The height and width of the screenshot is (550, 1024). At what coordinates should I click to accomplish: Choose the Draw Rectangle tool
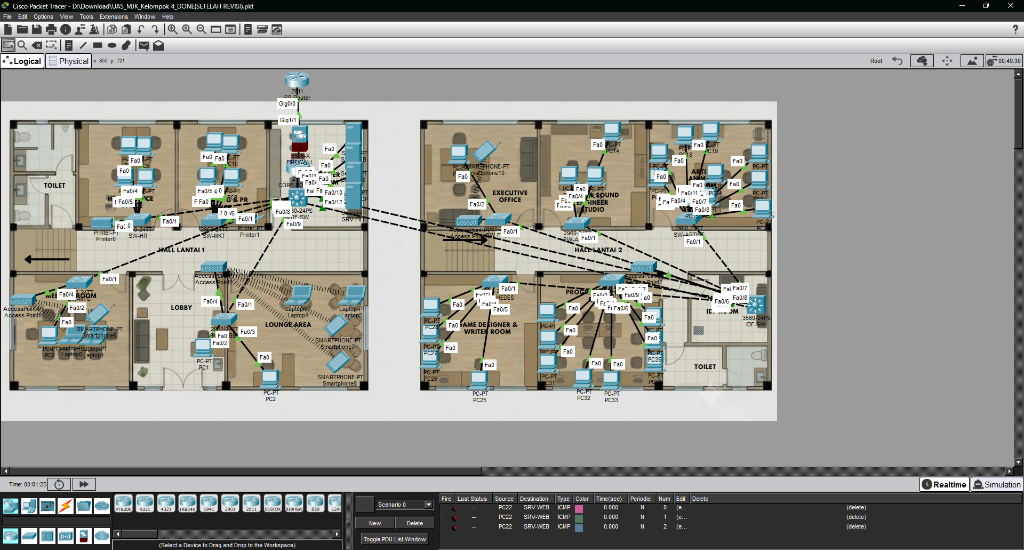click(x=97, y=45)
